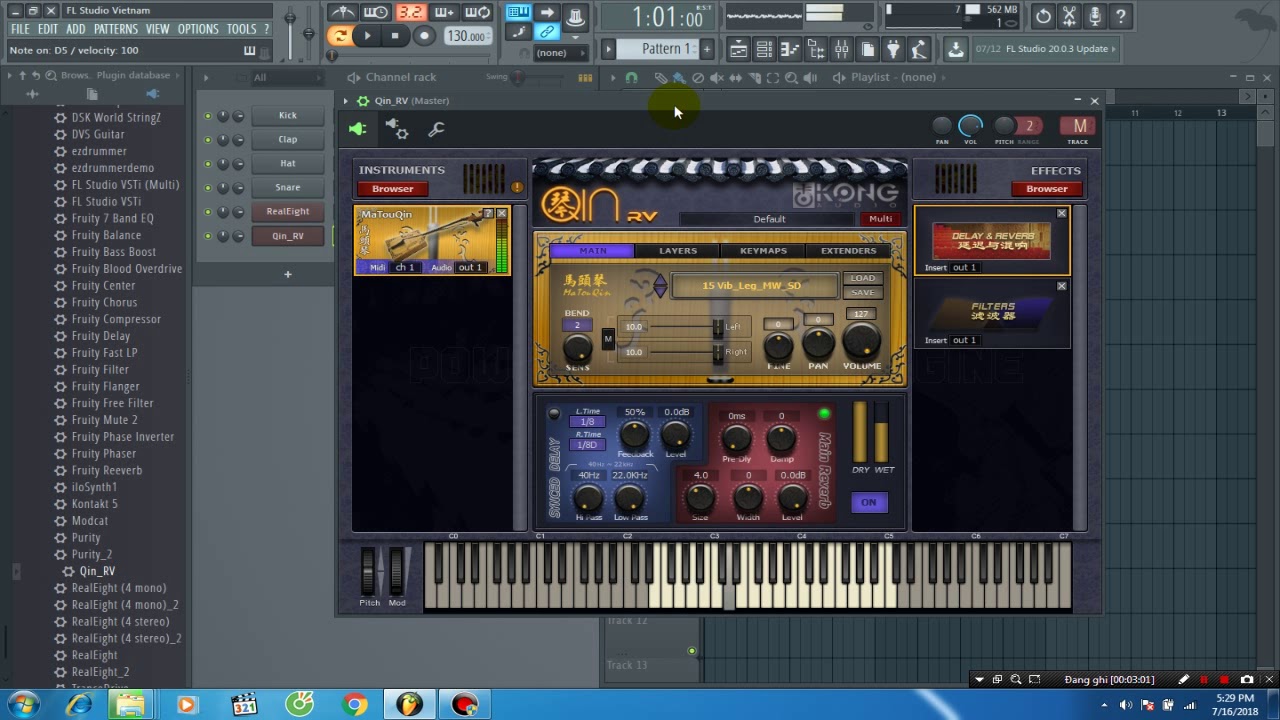
Task: Open the Playlist view icon
Action: (738, 49)
